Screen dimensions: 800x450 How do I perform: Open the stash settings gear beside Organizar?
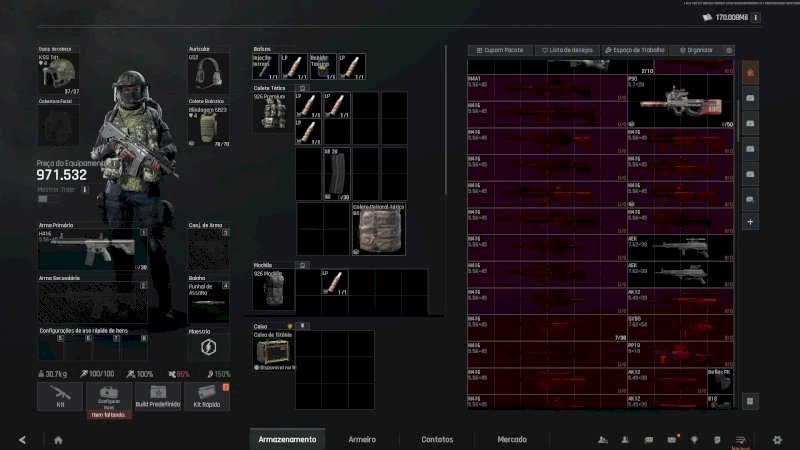(x=729, y=50)
